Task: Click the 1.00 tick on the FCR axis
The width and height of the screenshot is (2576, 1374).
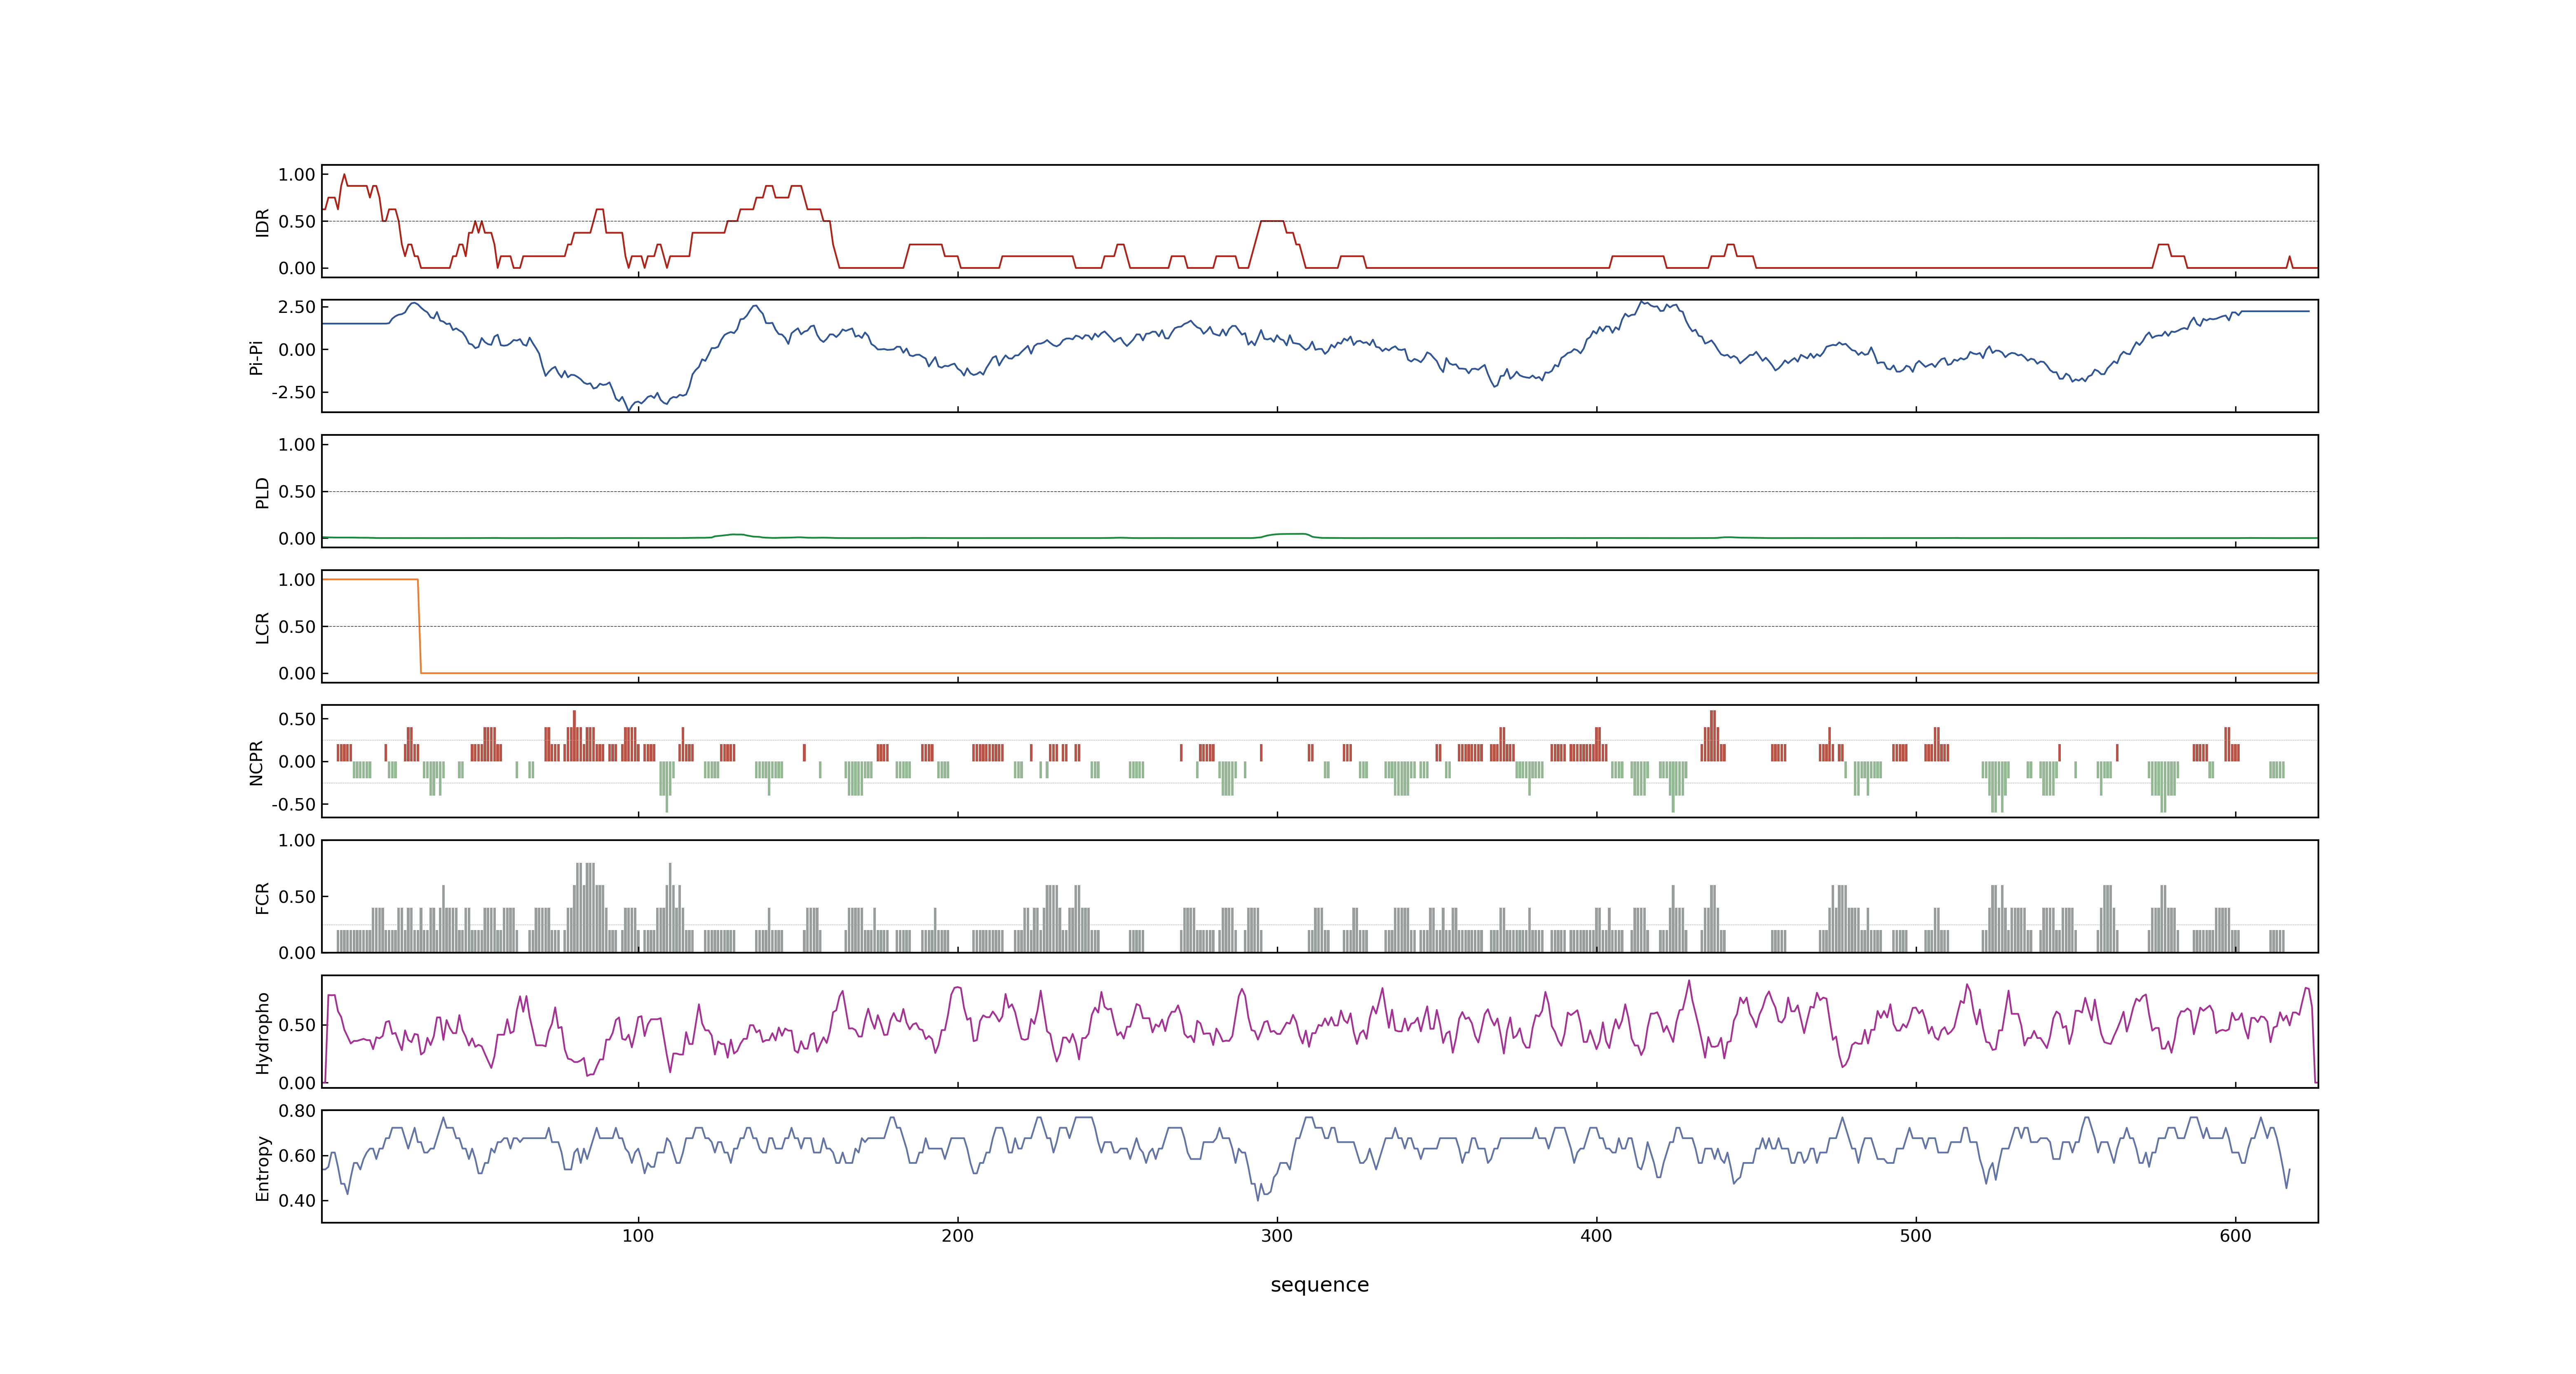Action: (297, 840)
